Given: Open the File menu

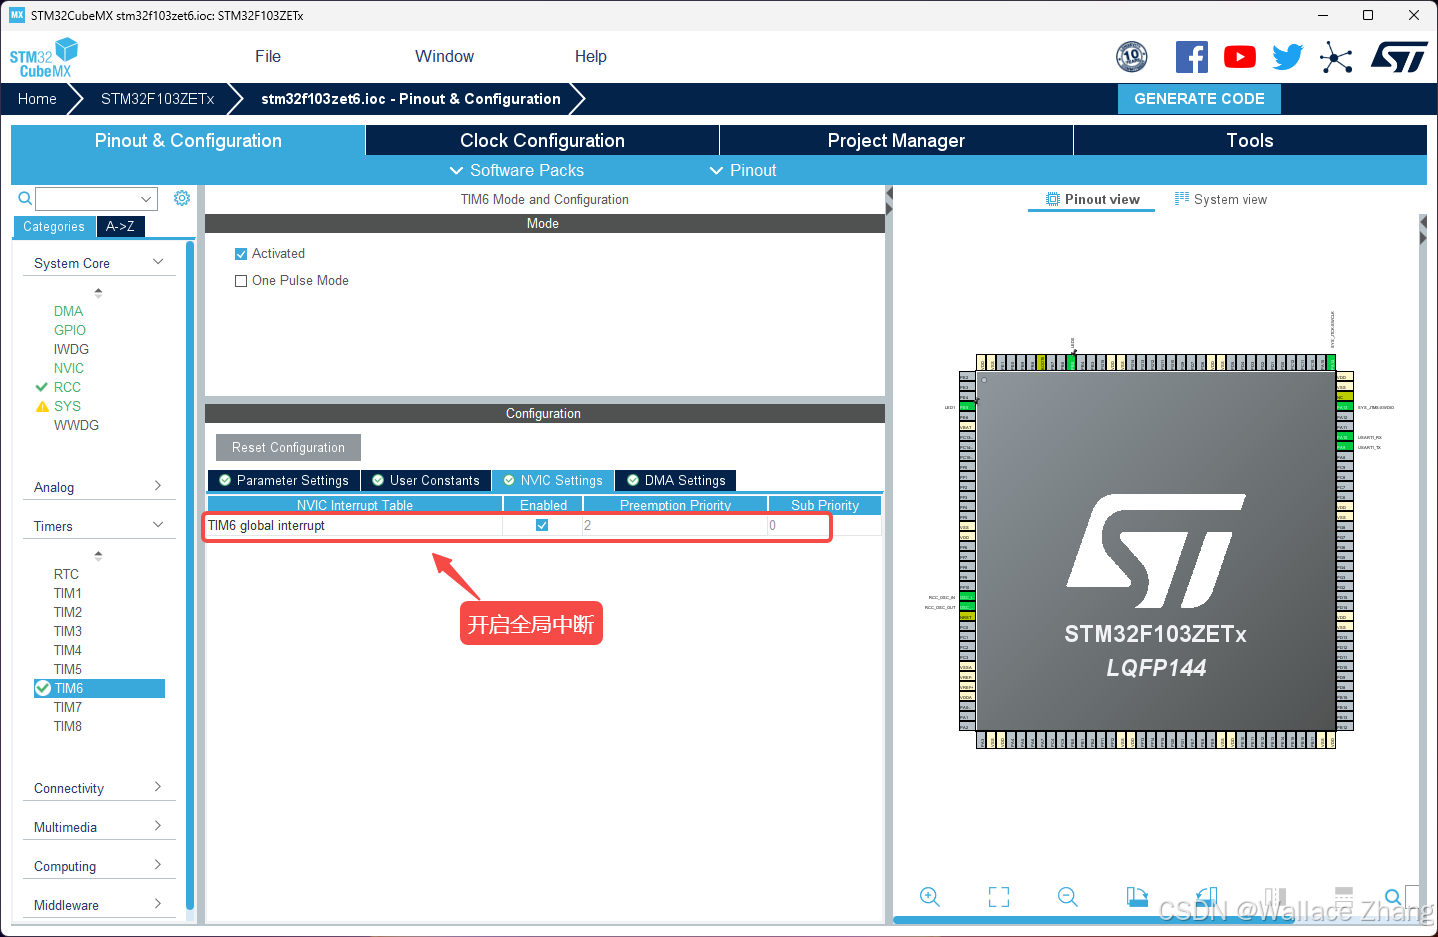Looking at the screenshot, I should click(268, 57).
